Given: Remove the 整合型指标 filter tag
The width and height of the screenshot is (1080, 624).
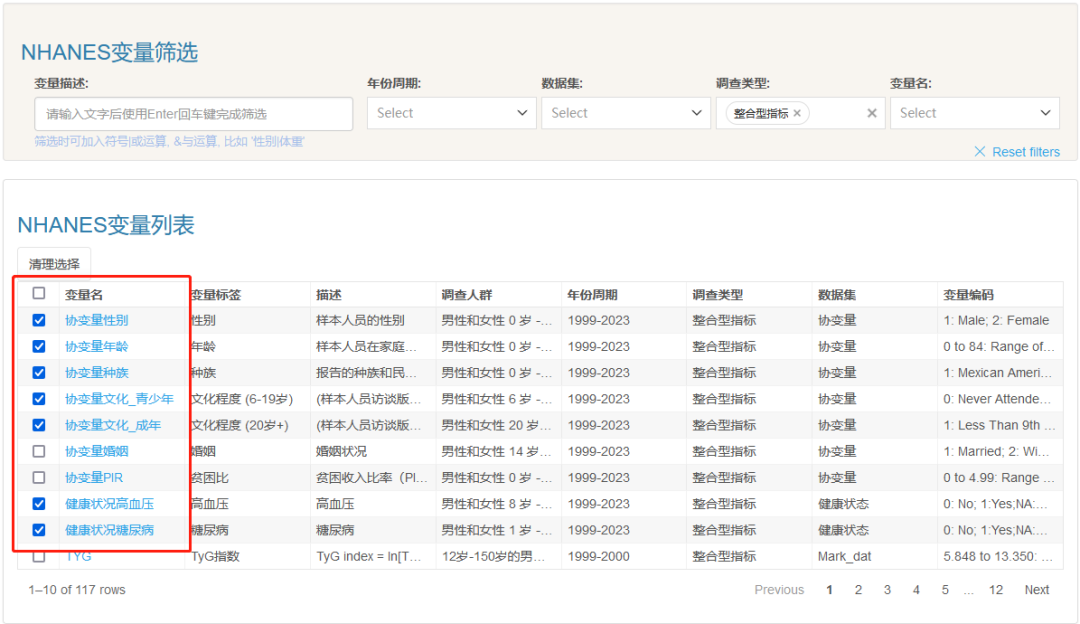Looking at the screenshot, I should pos(797,114).
